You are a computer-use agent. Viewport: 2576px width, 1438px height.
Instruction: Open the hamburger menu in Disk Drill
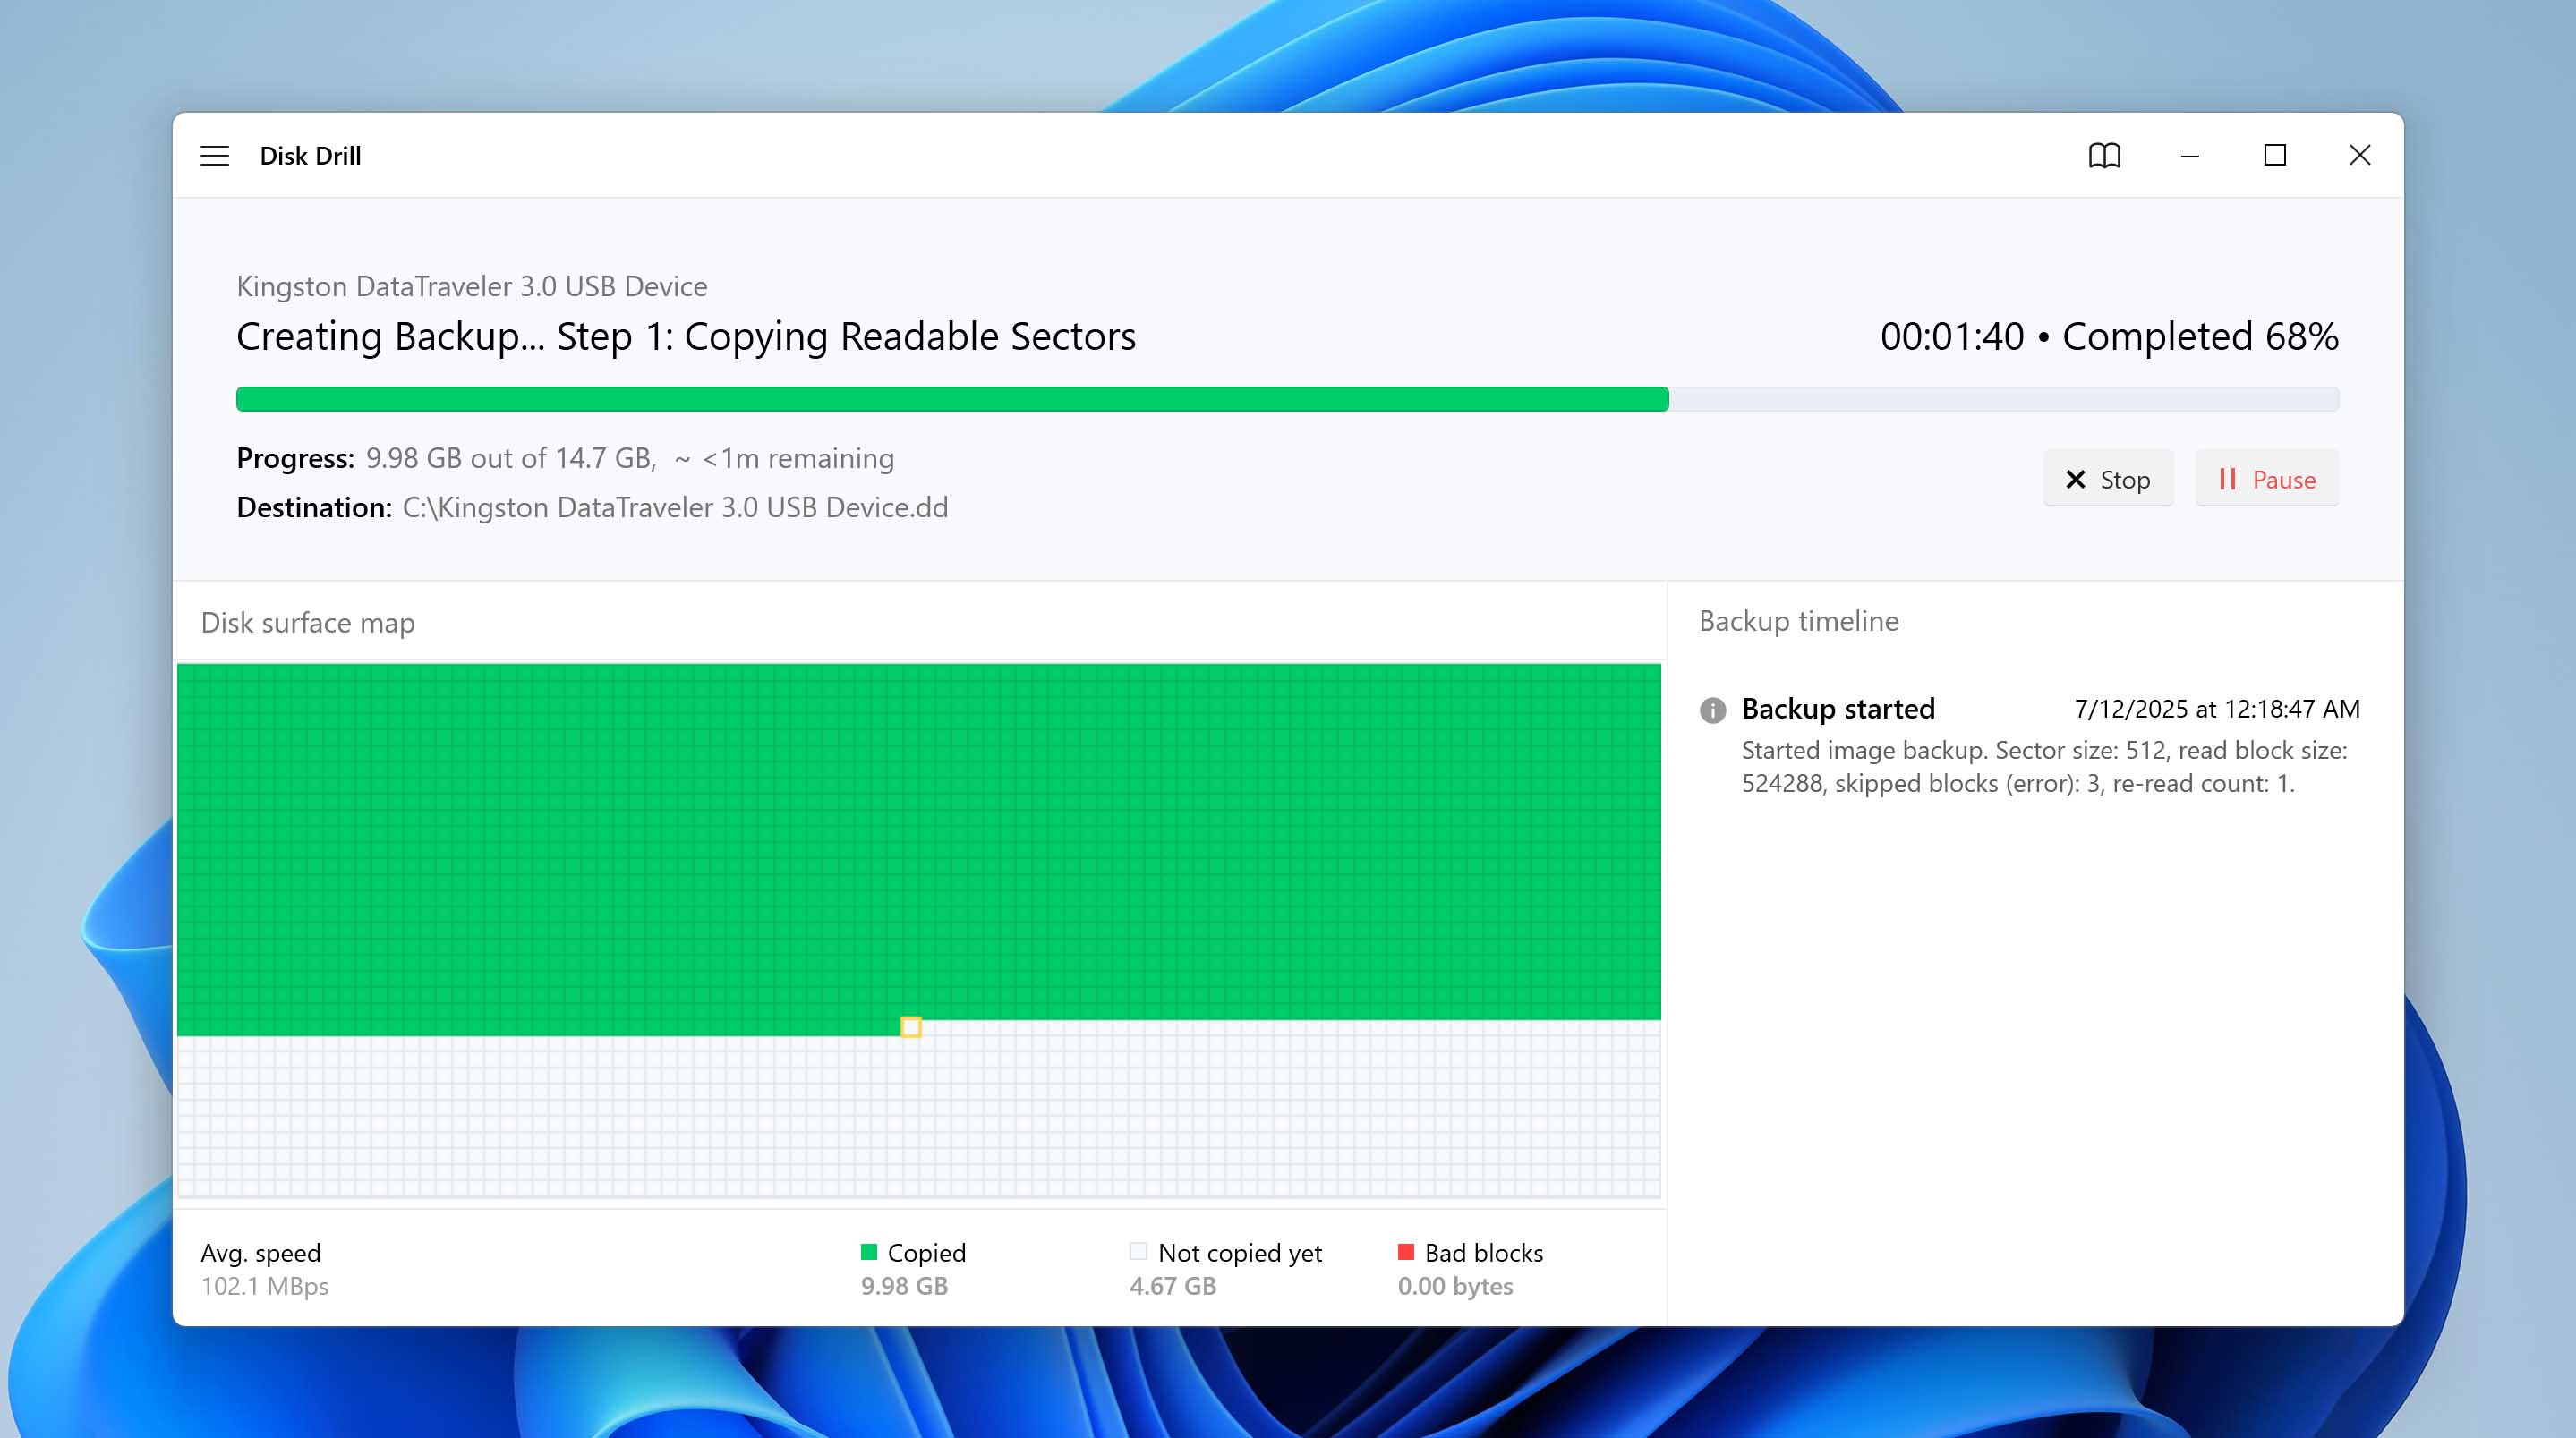[x=214, y=156]
